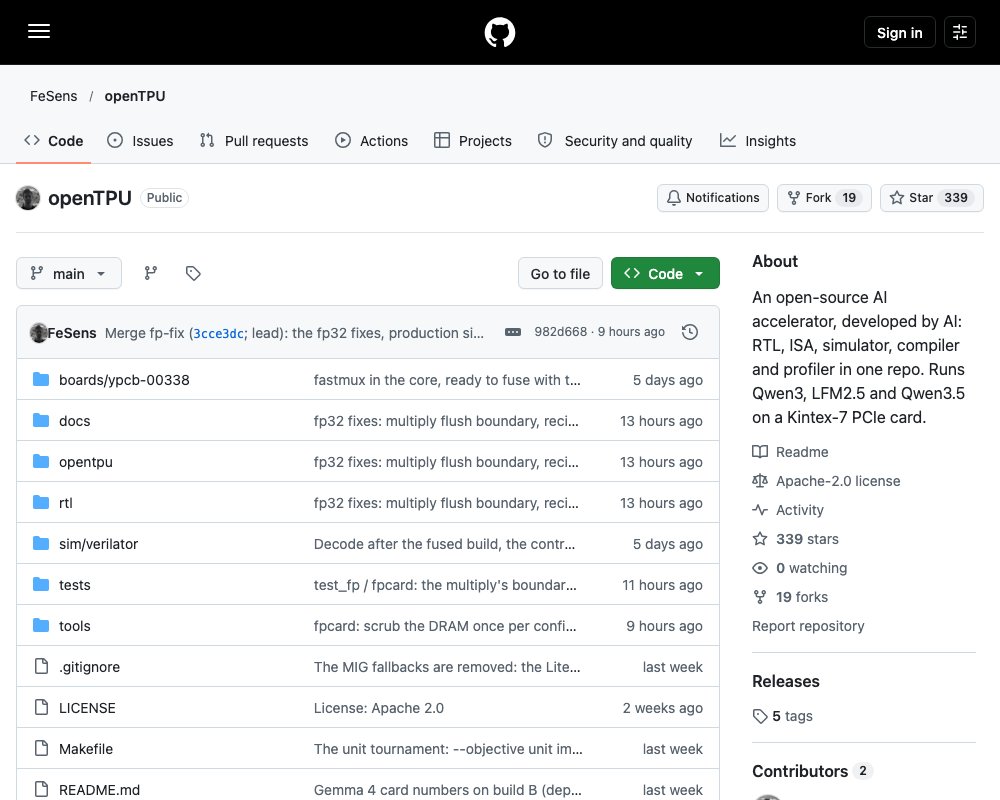Click Report repository link
This screenshot has height=800, width=1000.
tap(808, 626)
